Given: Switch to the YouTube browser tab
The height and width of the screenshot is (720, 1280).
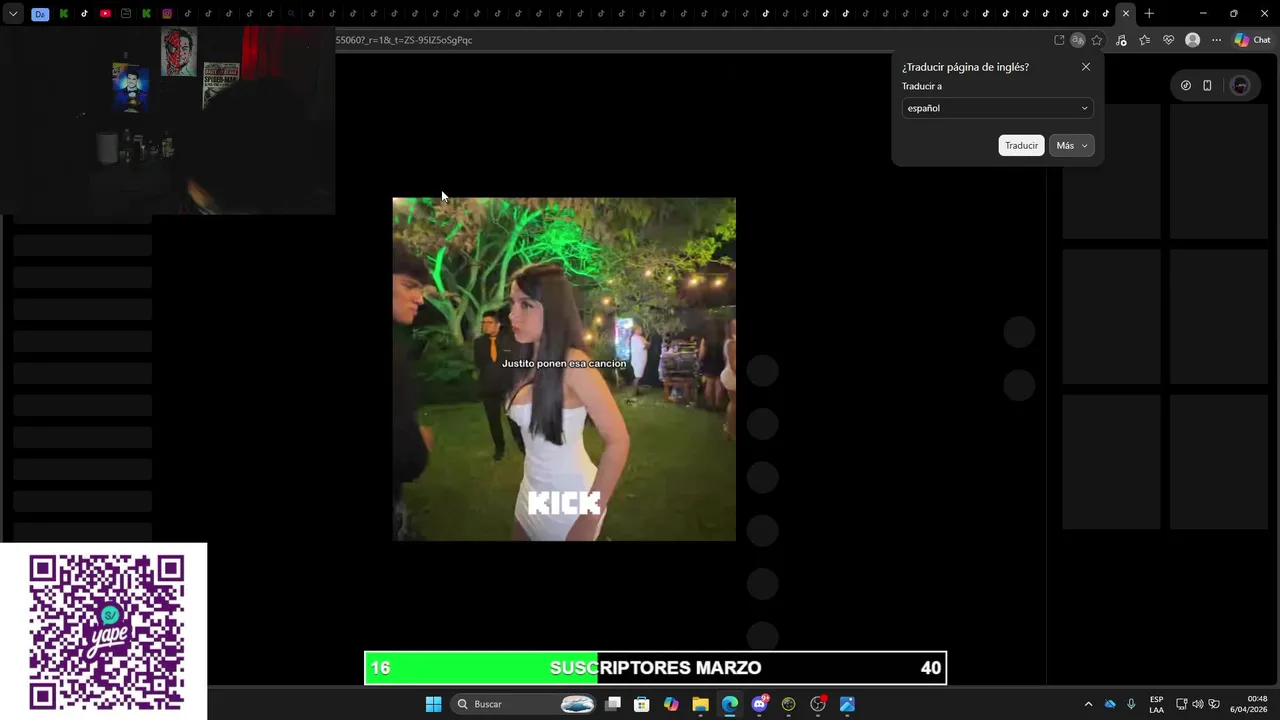Looking at the screenshot, I should (105, 14).
